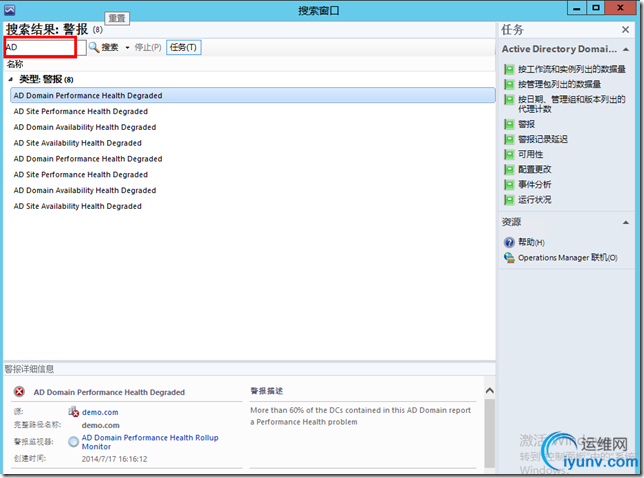Viewport: 644px width, 478px height.
Task: Minimize the 搜索窗口 window
Action: tap(577, 8)
